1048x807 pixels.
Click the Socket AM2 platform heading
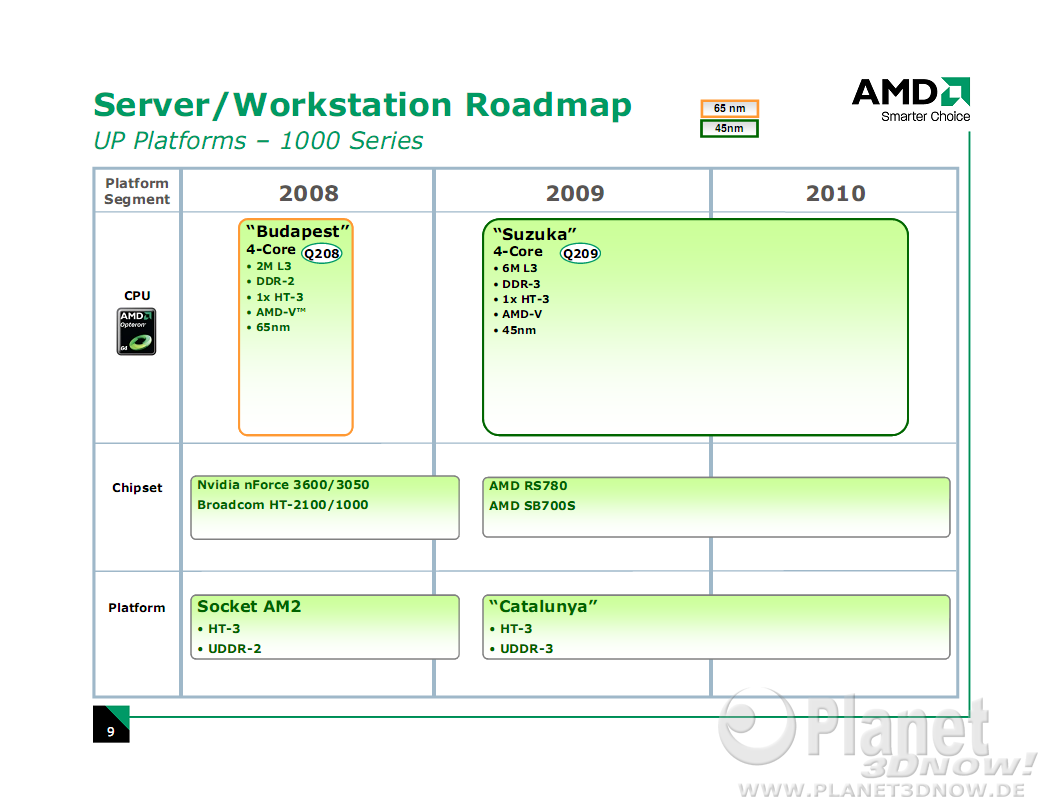point(249,606)
